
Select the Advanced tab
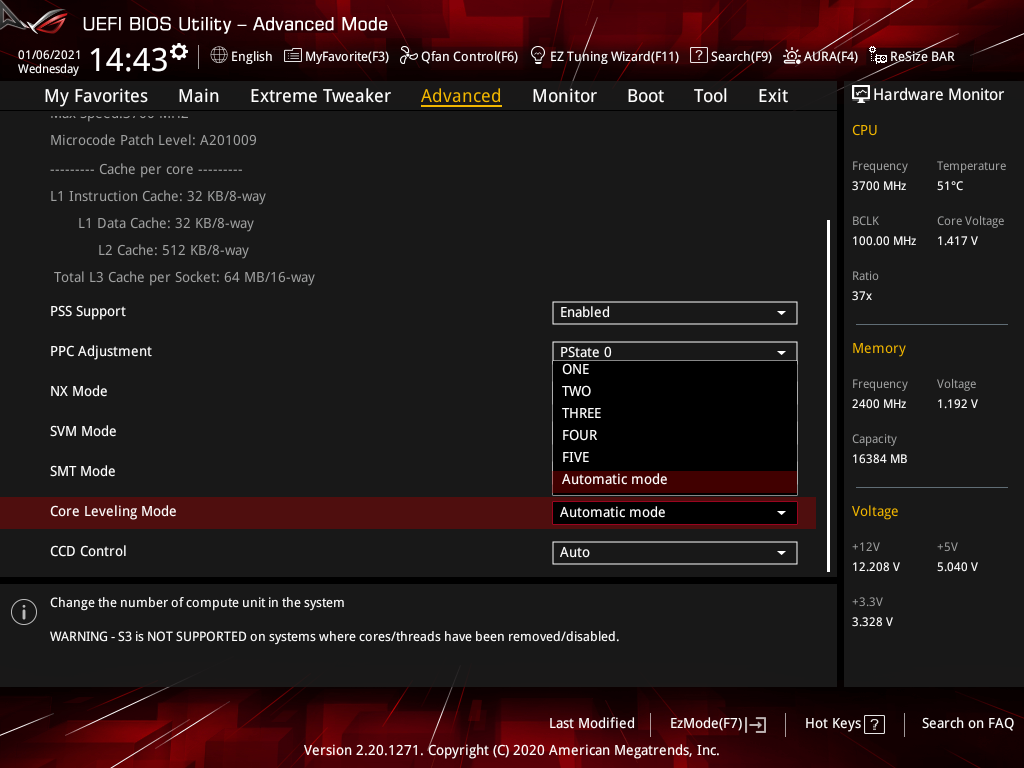tap(460, 96)
